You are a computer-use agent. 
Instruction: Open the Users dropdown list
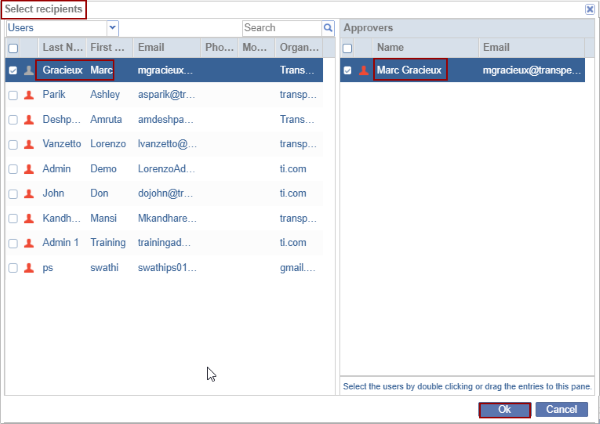(x=112, y=28)
